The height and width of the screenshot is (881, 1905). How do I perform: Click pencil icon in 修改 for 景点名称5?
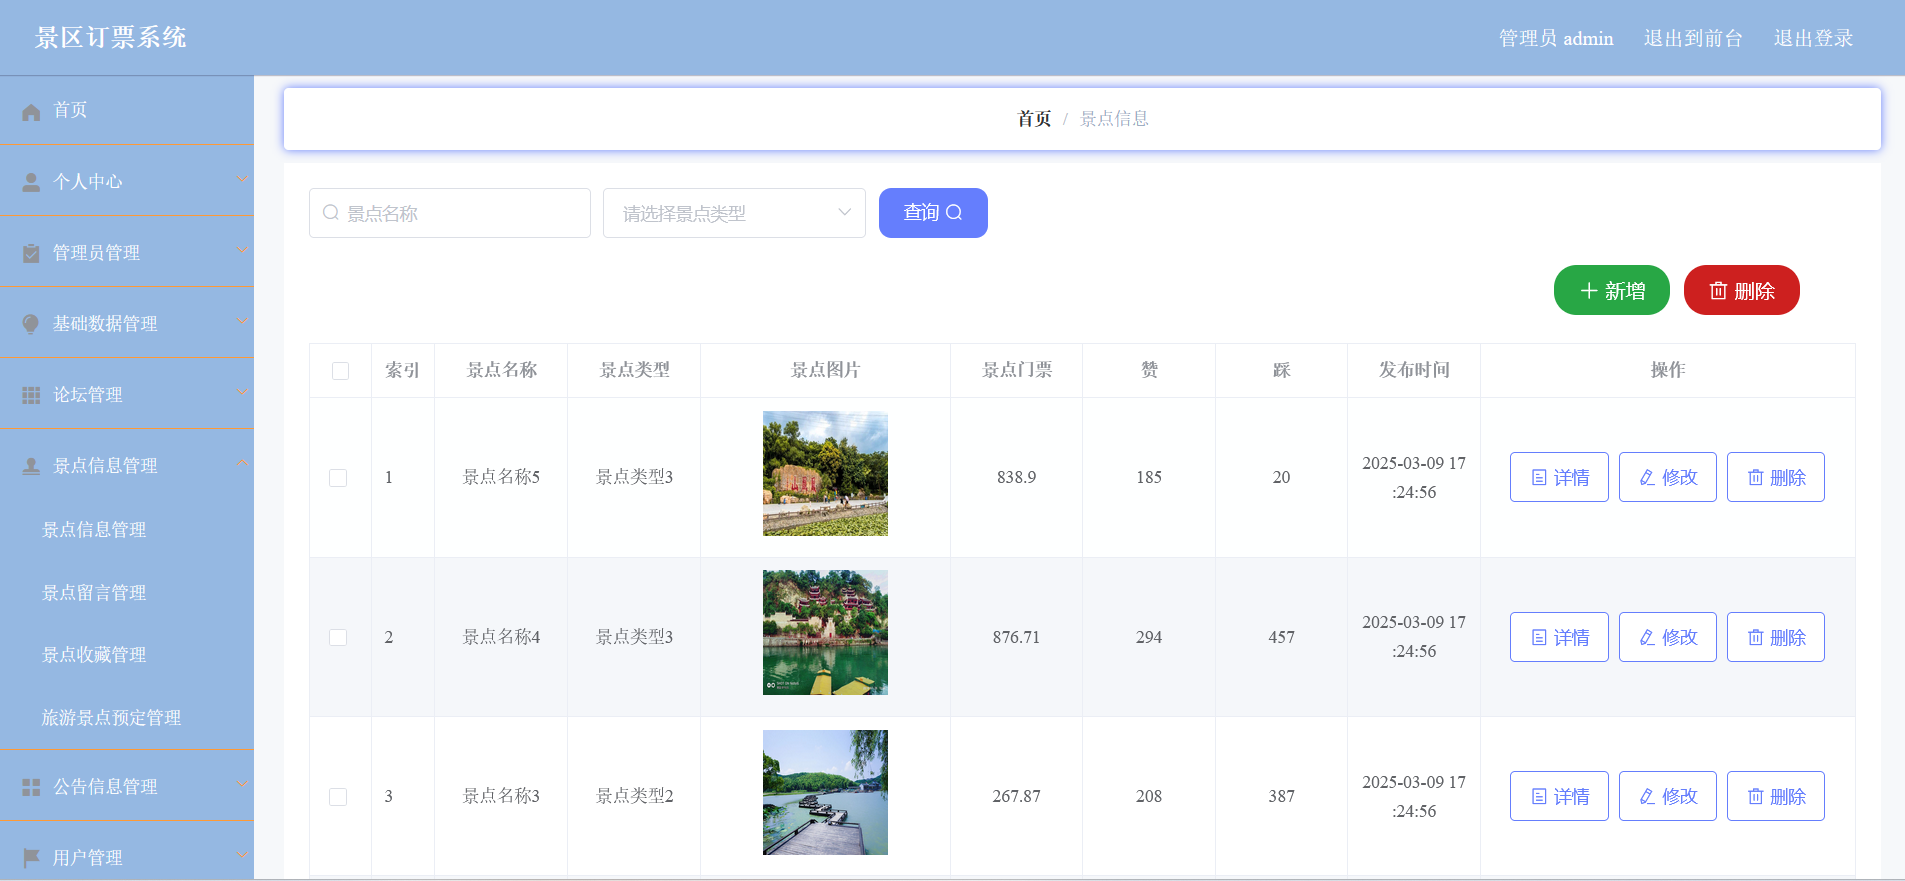1647,478
